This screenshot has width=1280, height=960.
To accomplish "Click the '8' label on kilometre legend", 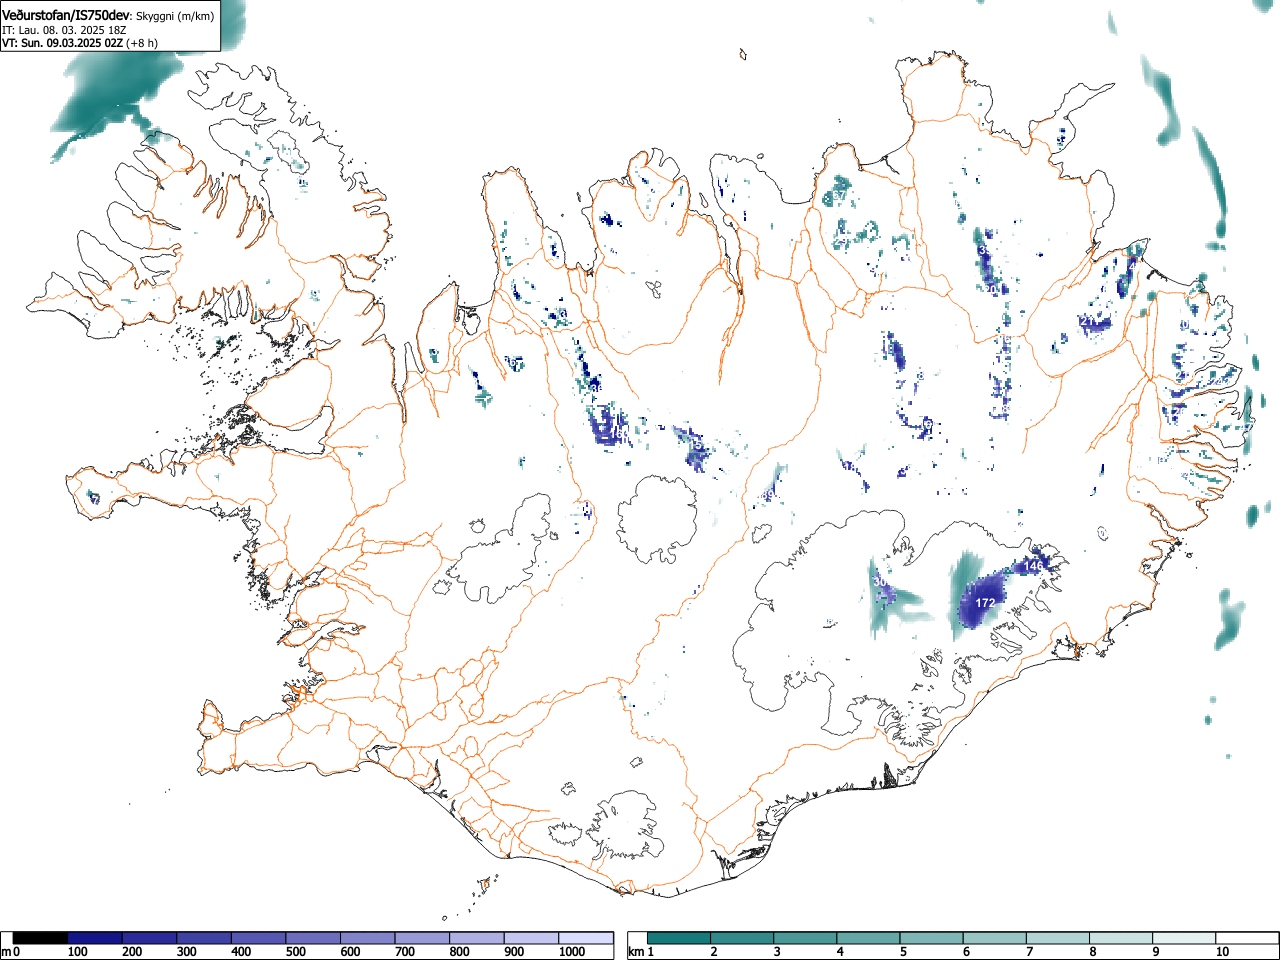I will 1092,952.
